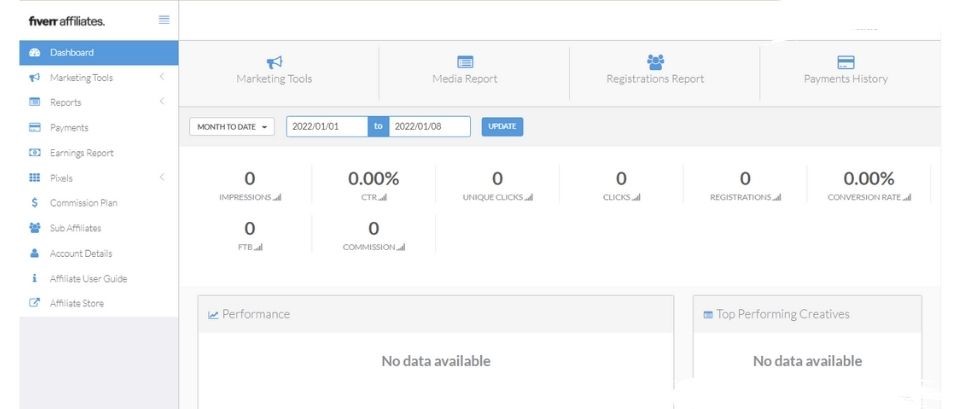The height and width of the screenshot is (409, 959).
Task: Click the start date field 2022/01/01
Action: pyautogui.click(x=326, y=127)
